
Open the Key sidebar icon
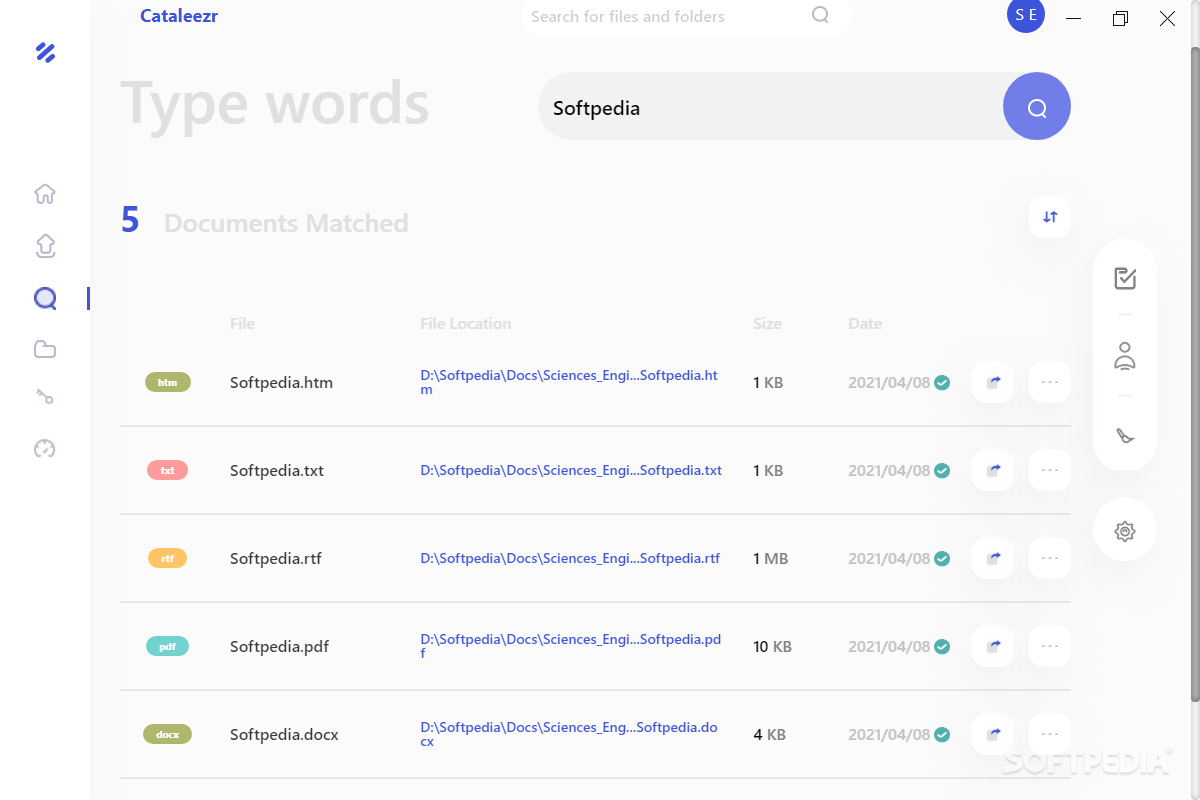point(45,397)
